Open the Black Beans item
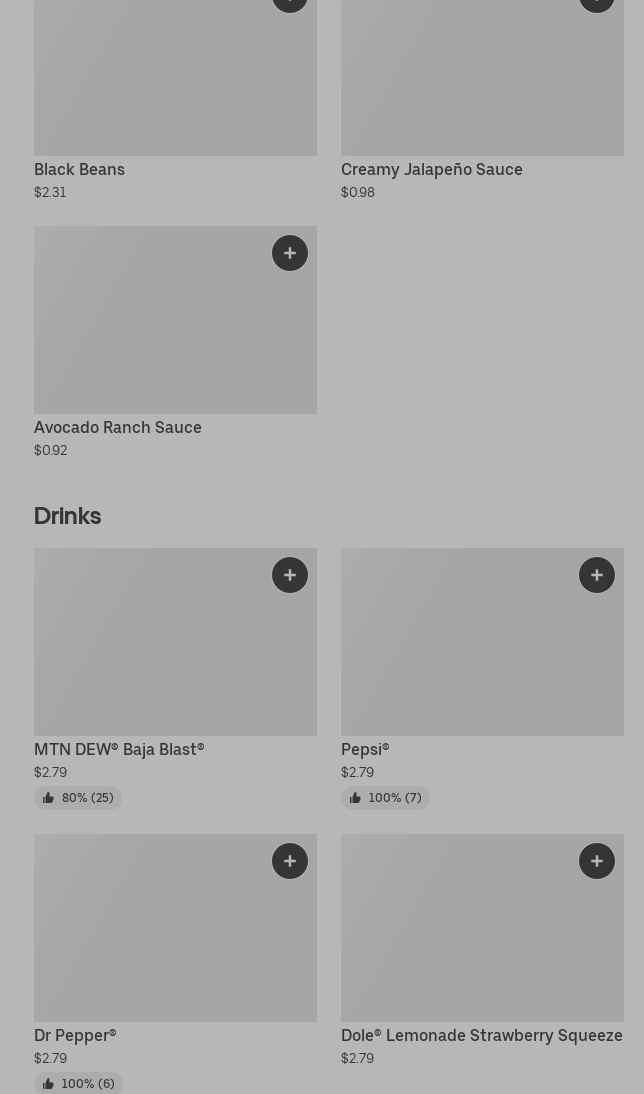This screenshot has height=1094, width=644. pos(79,169)
